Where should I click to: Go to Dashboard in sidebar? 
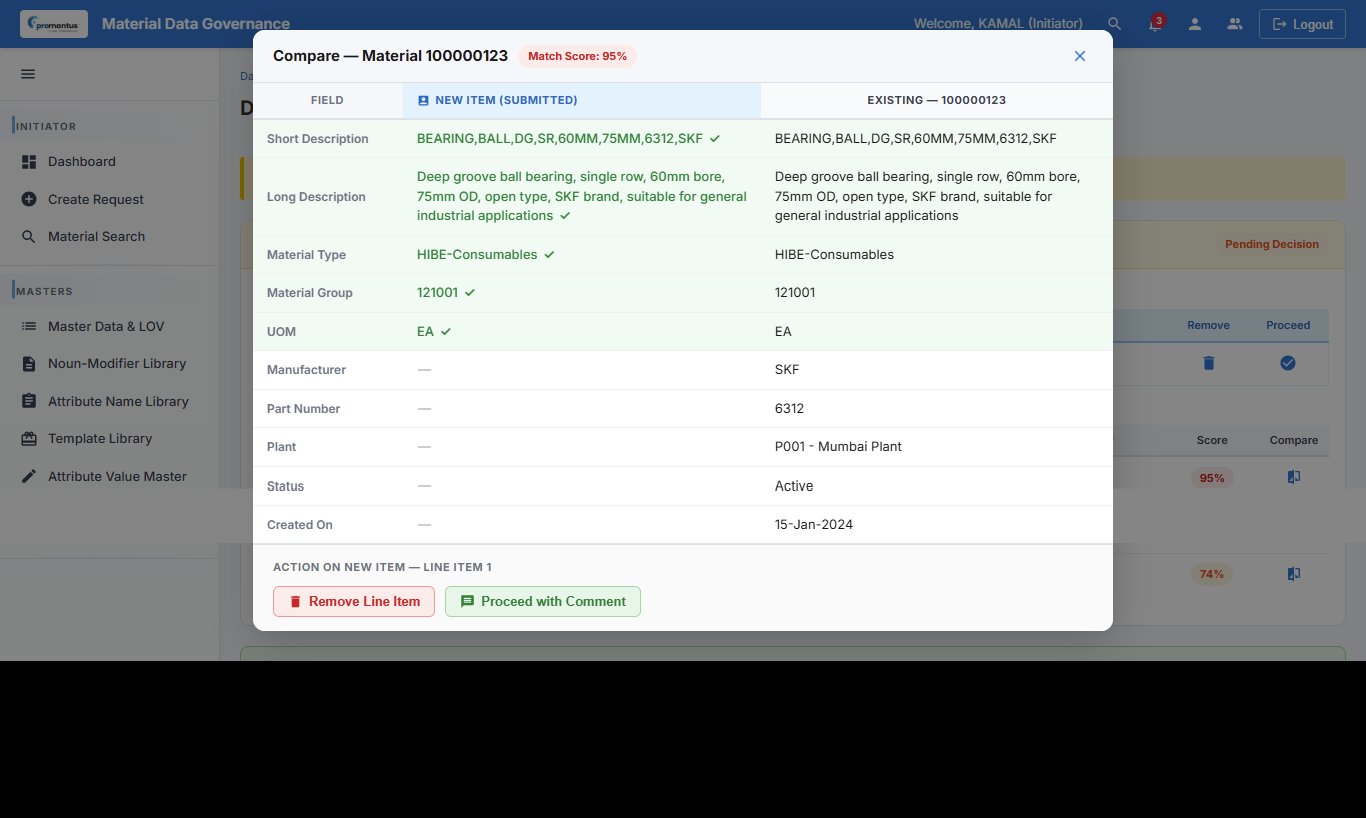tap(81, 161)
